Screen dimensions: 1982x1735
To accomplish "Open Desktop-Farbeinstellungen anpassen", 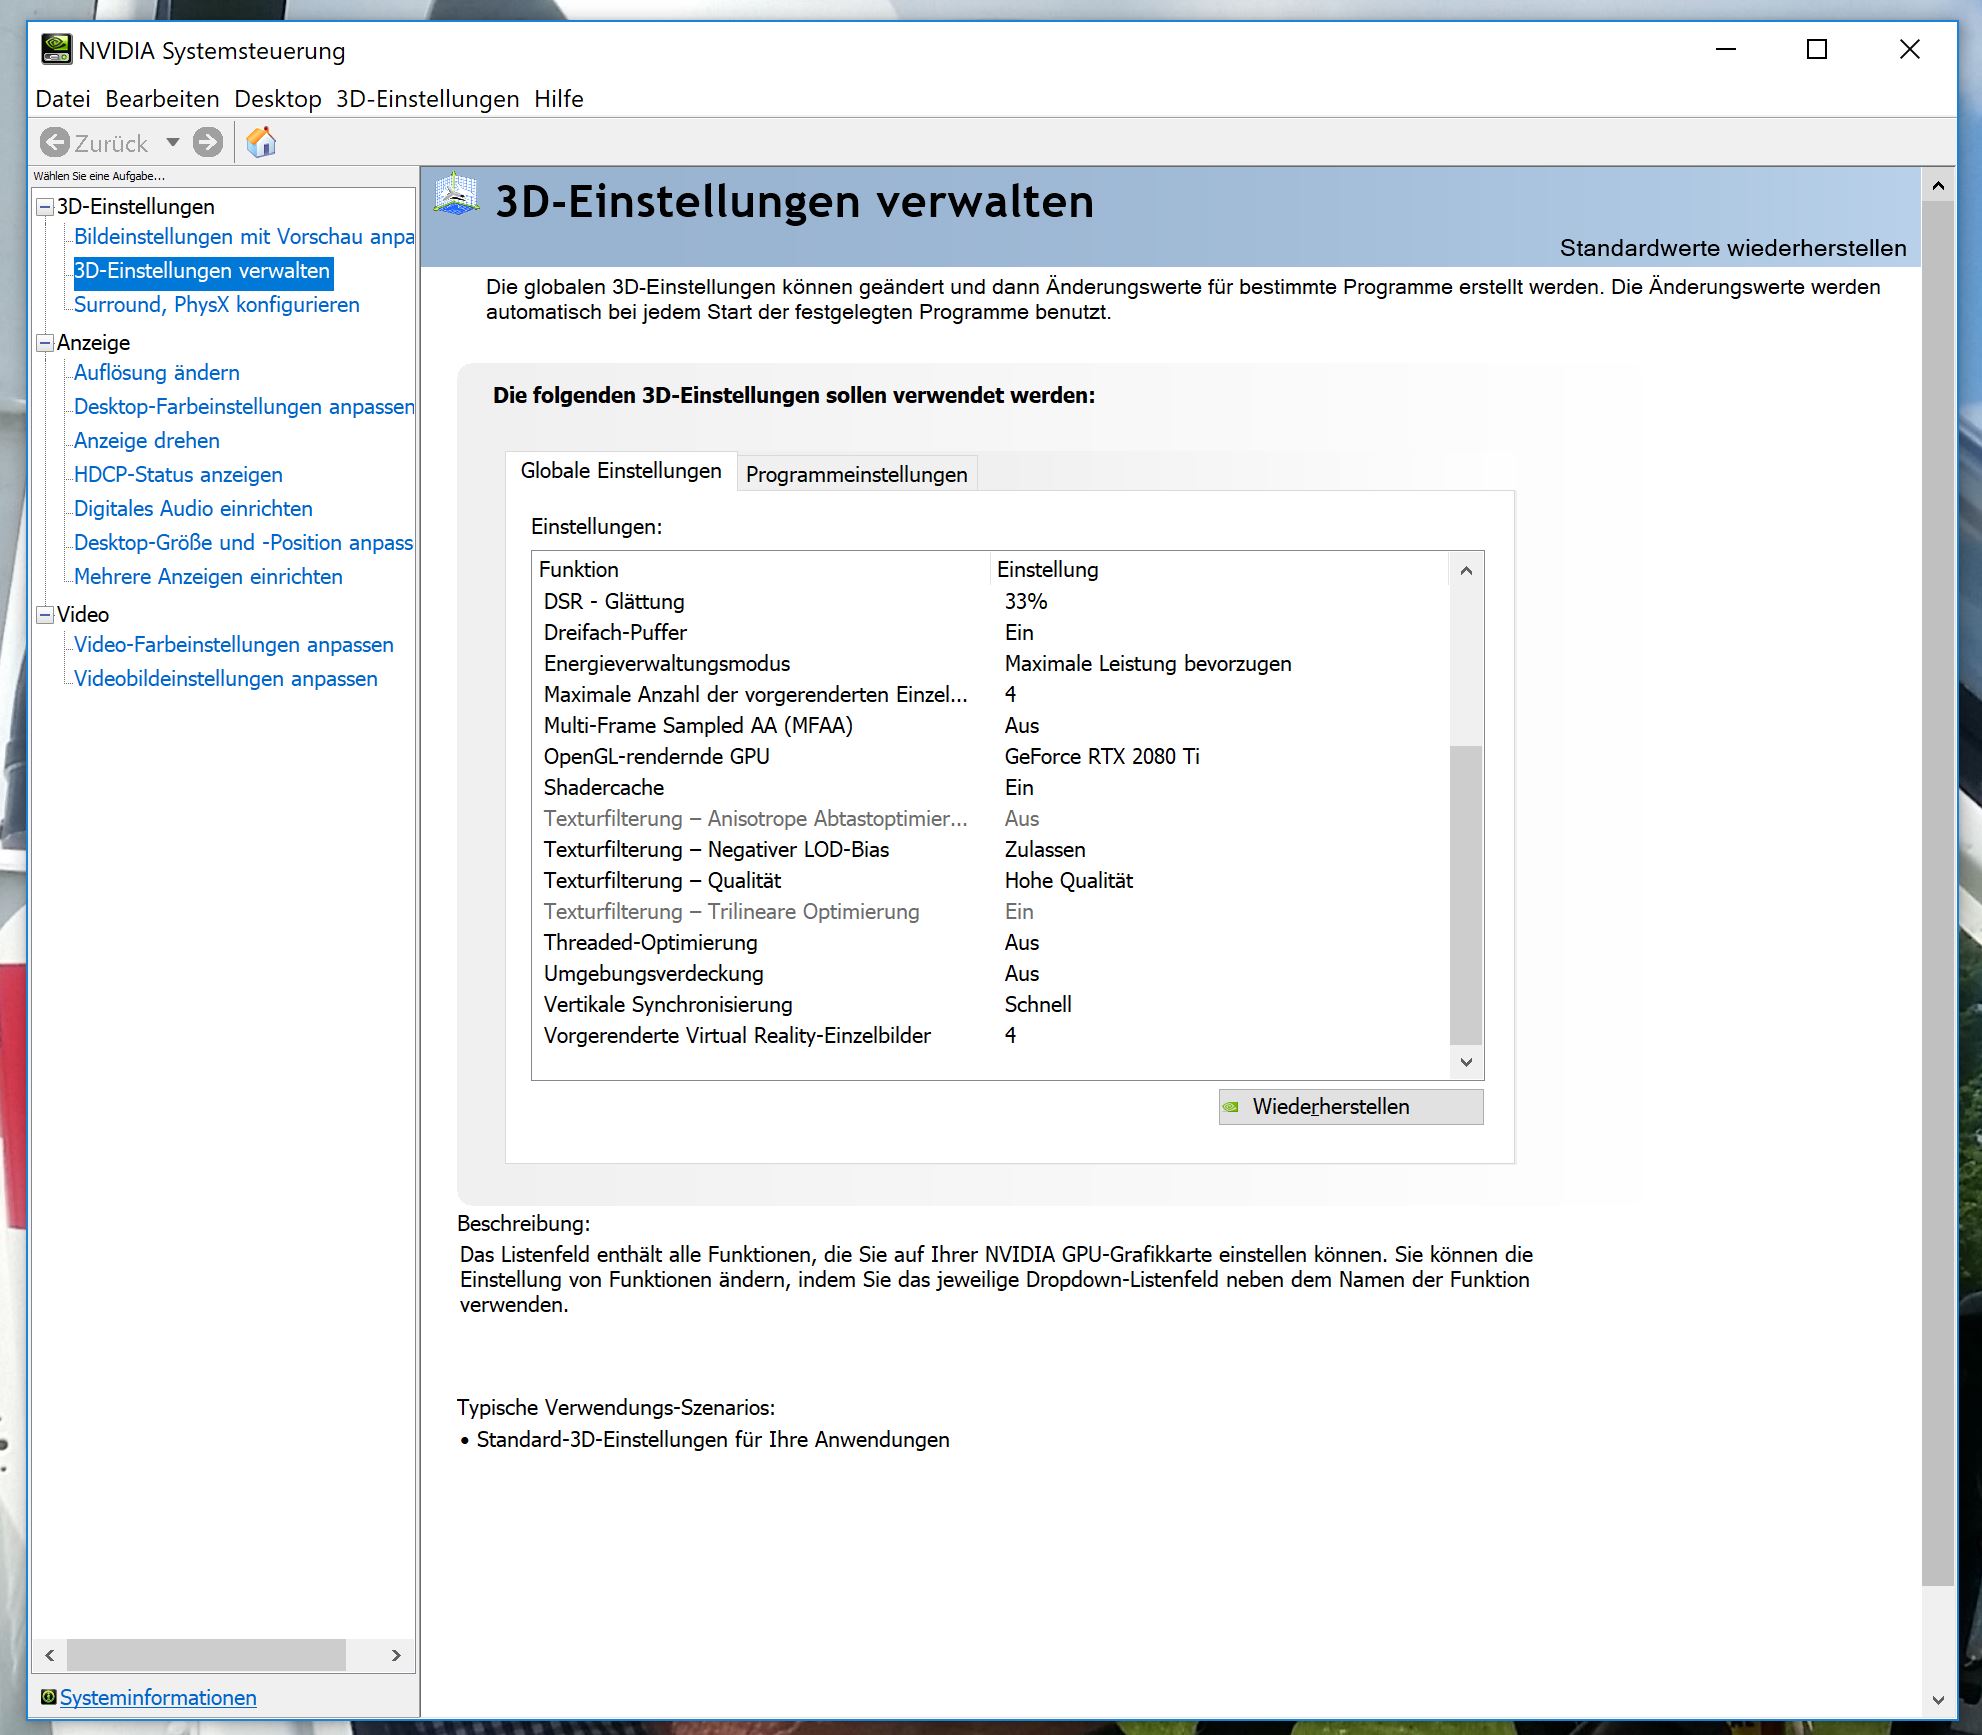I will [244, 407].
